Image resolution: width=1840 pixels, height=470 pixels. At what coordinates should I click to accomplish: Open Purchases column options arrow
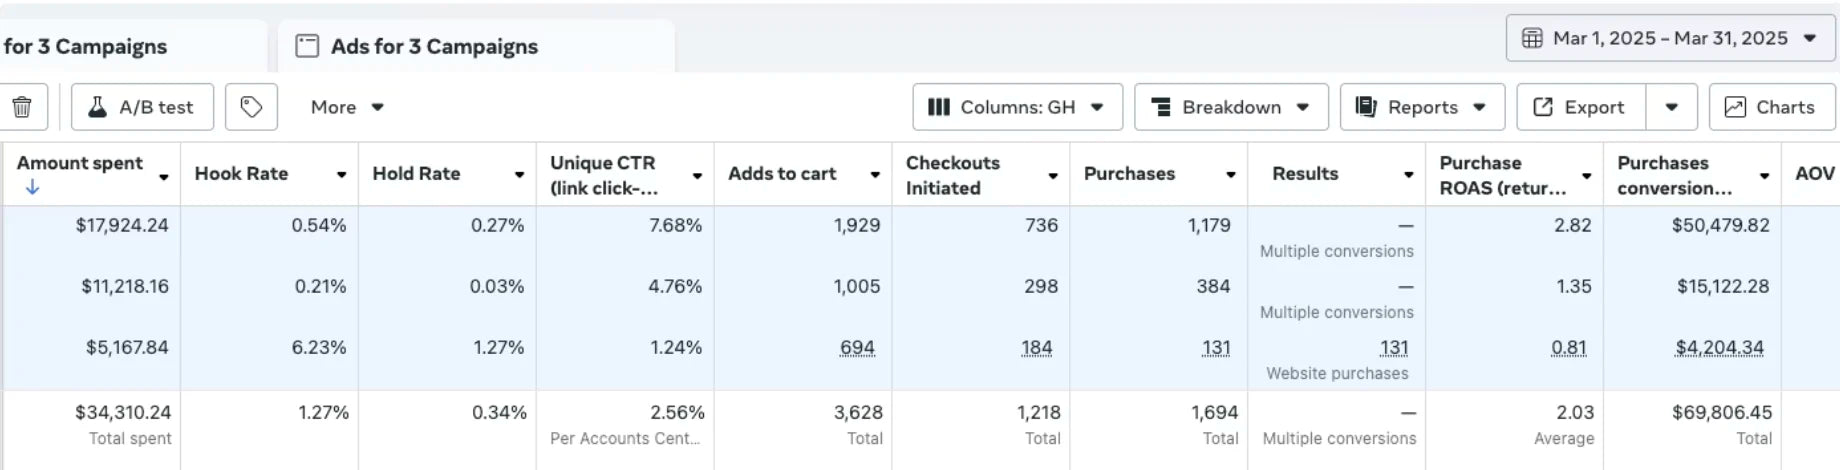(1231, 175)
